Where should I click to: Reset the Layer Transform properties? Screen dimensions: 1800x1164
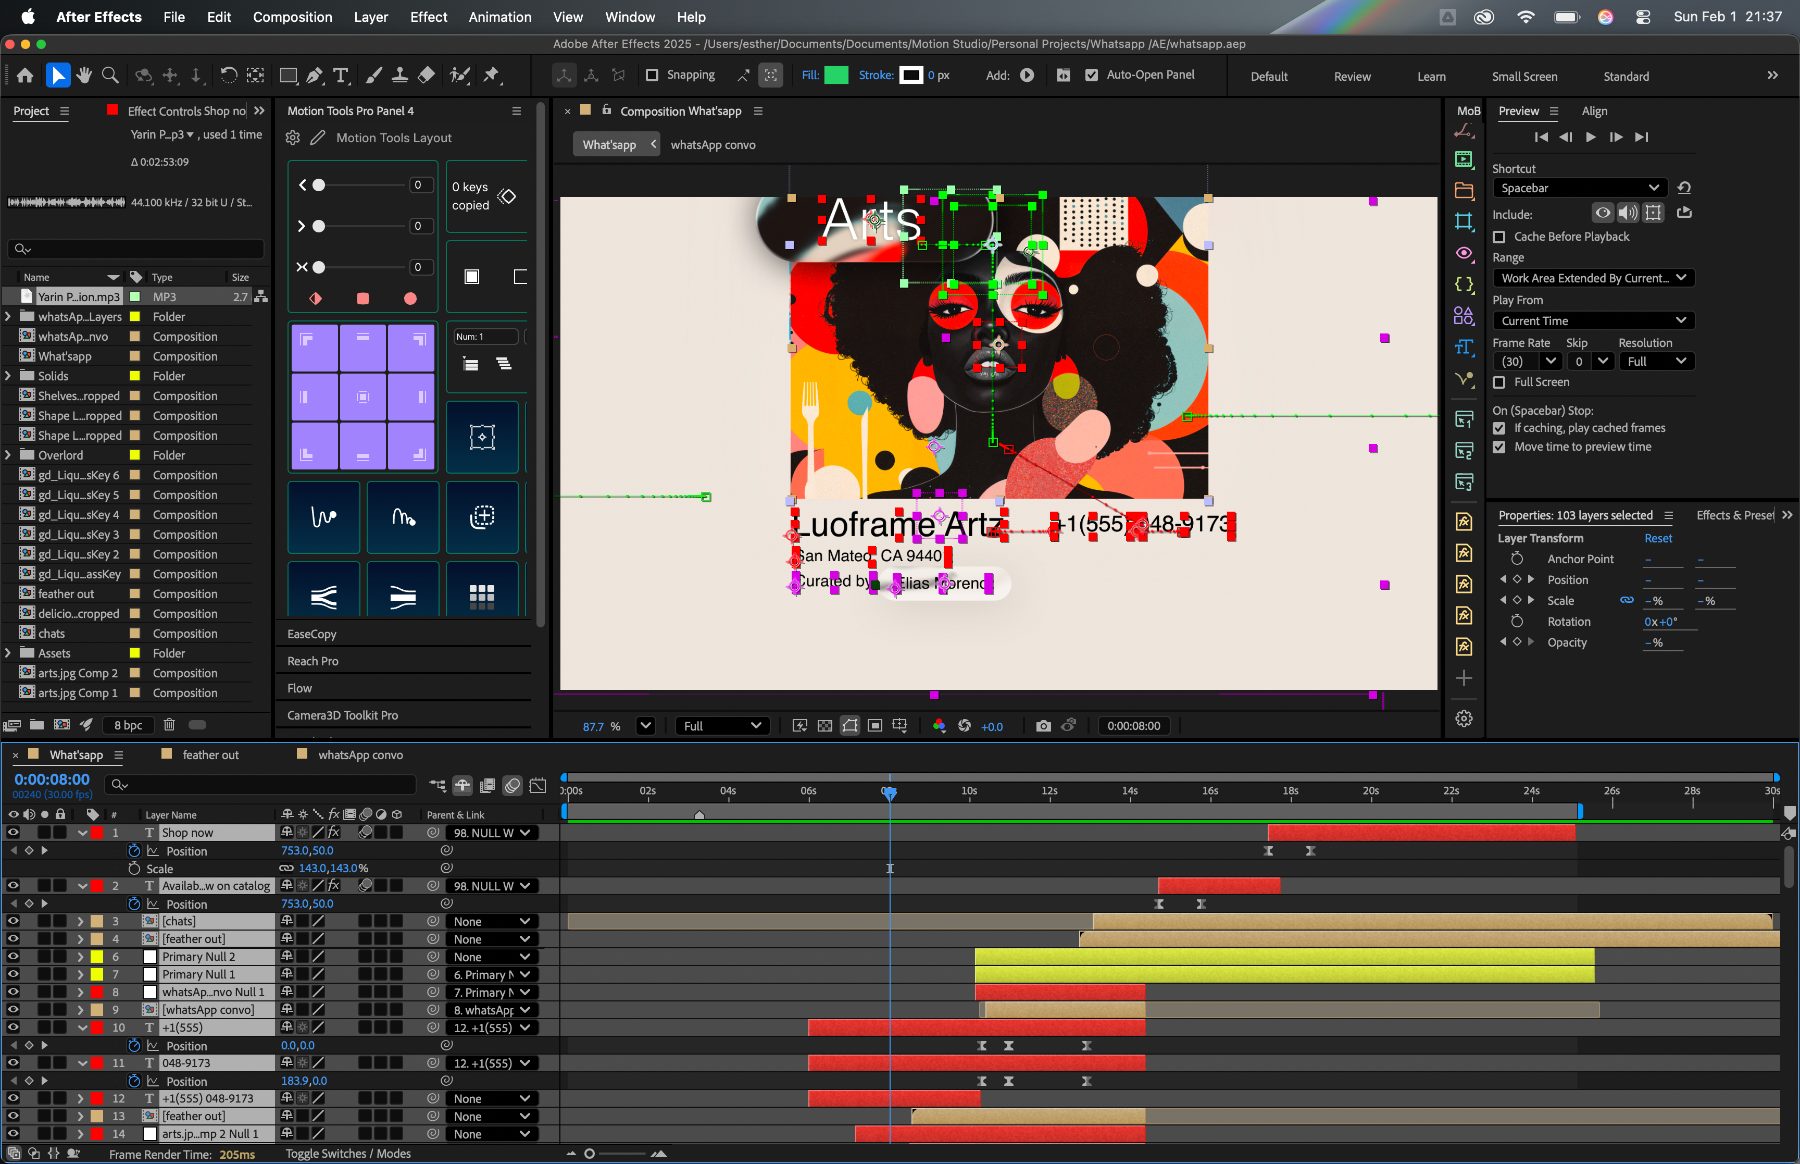pyautogui.click(x=1658, y=538)
